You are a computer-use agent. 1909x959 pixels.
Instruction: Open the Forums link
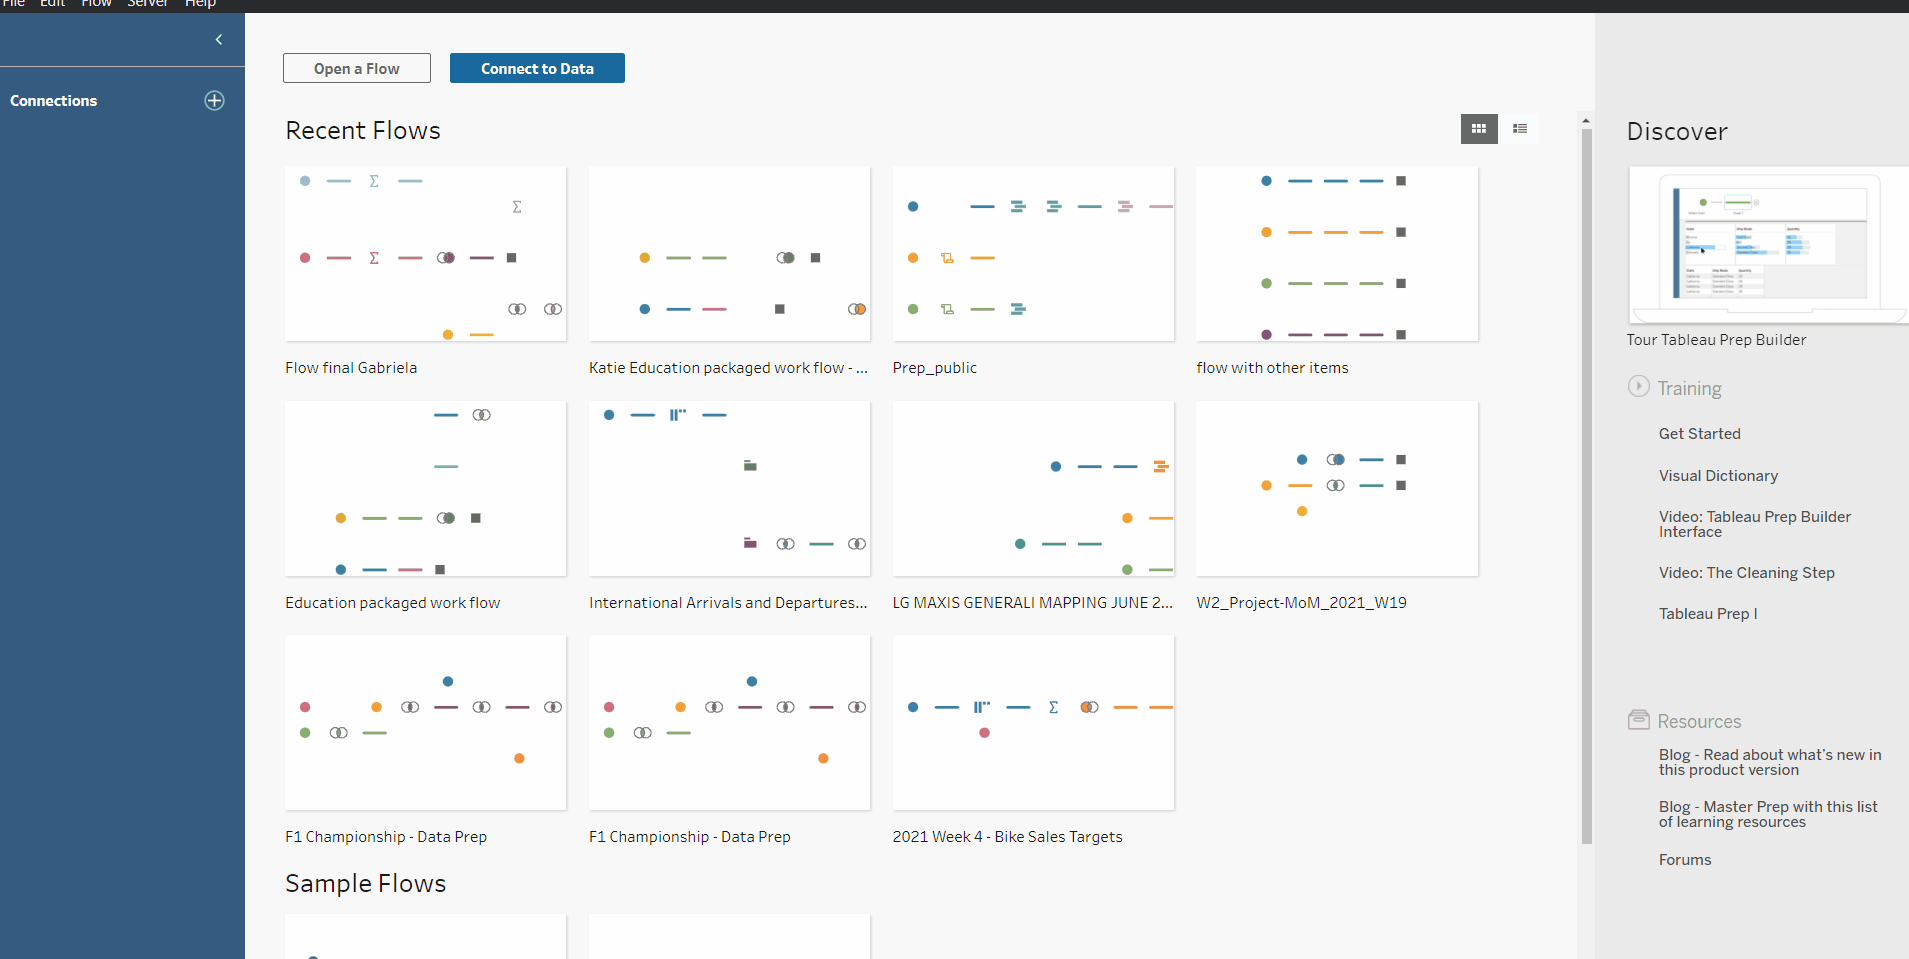tap(1685, 860)
